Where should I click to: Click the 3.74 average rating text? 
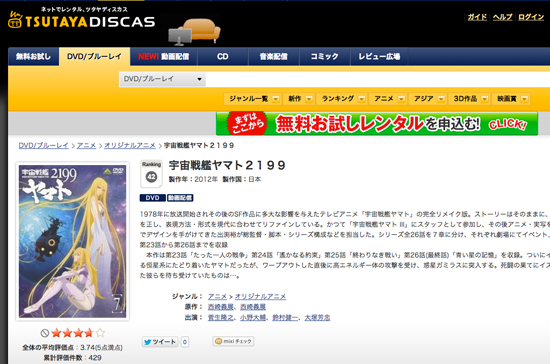pos(72,348)
